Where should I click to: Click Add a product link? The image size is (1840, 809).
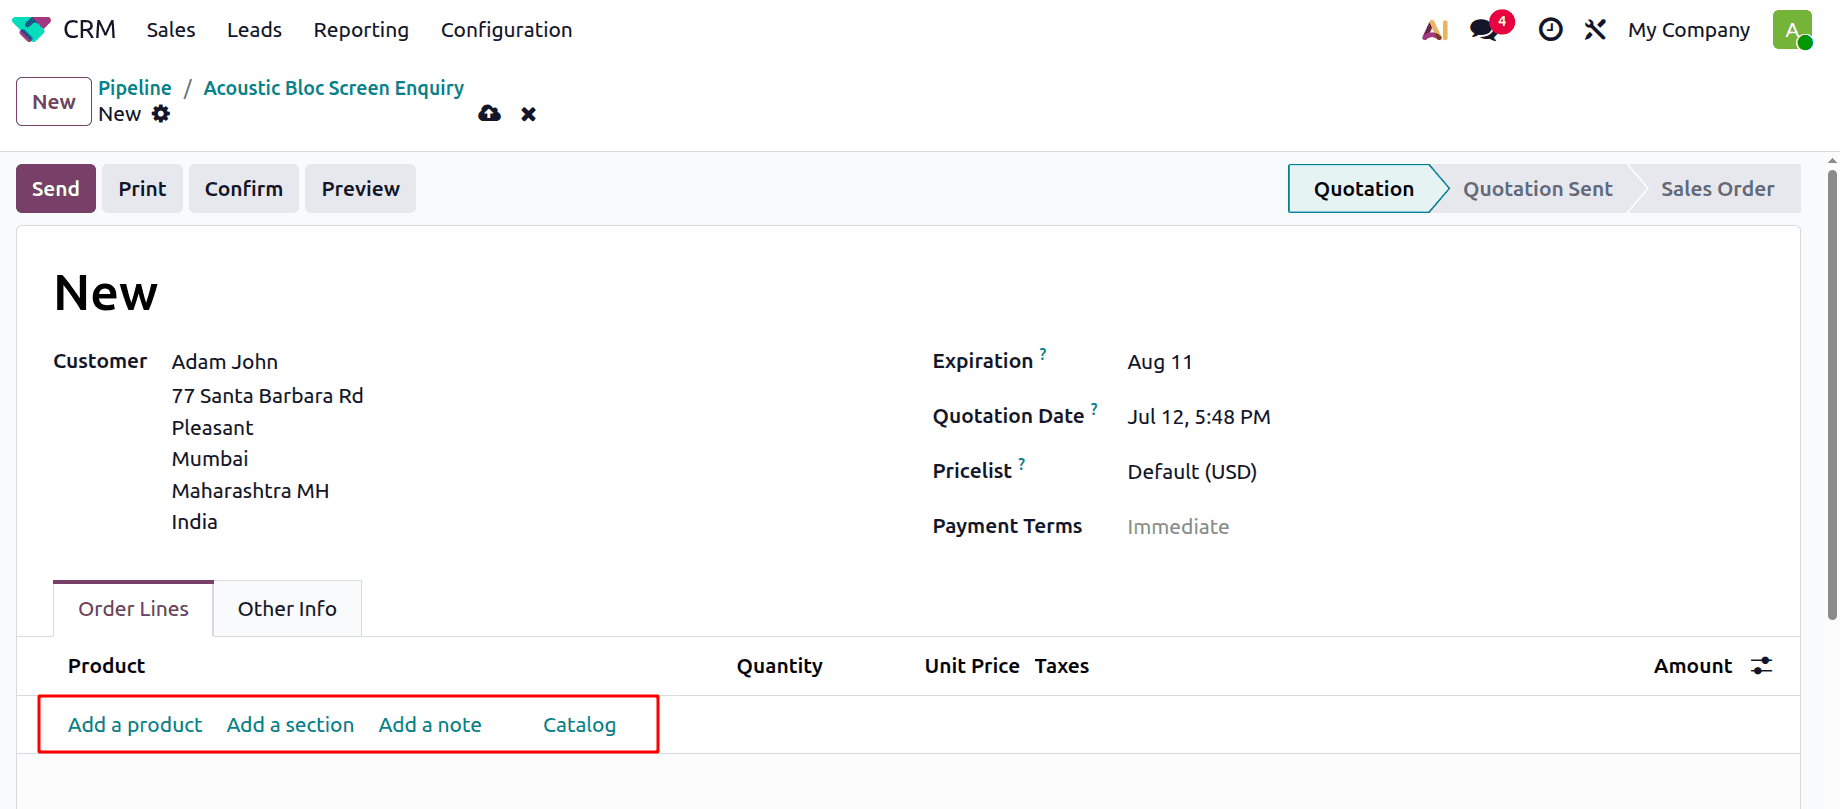click(x=135, y=725)
